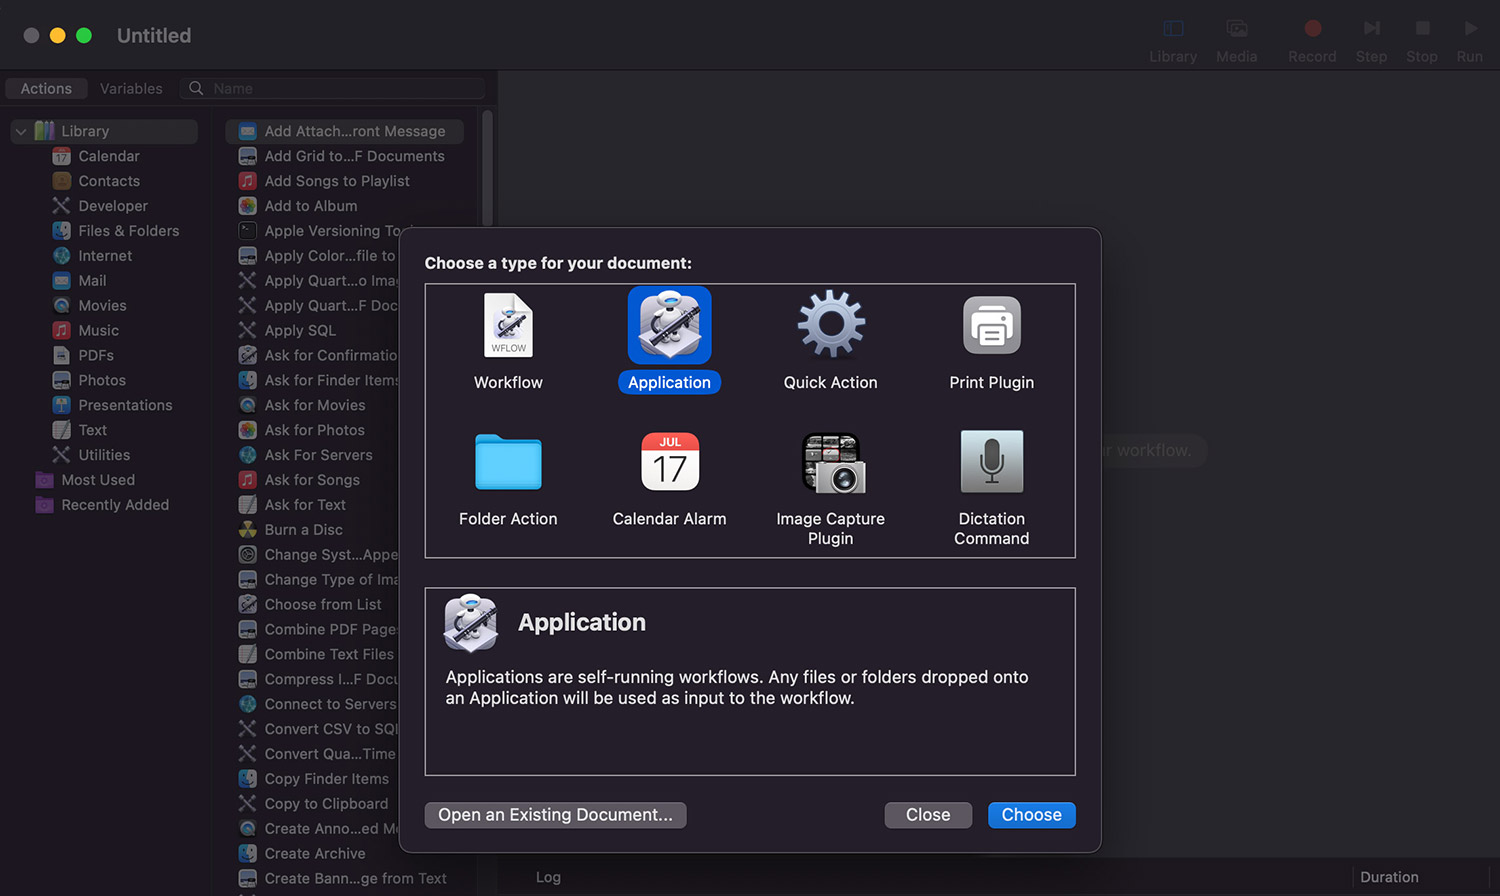Image resolution: width=1500 pixels, height=896 pixels.
Task: Click Open an Existing Document button
Action: (555, 815)
